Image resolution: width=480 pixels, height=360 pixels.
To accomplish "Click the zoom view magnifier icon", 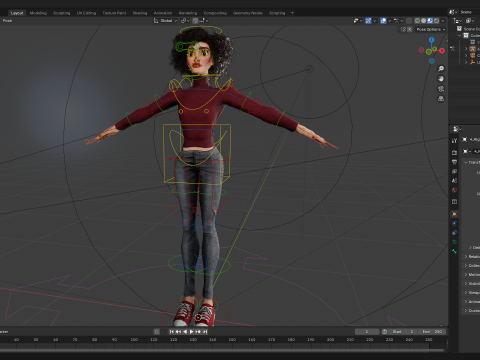I will tap(441, 69).
